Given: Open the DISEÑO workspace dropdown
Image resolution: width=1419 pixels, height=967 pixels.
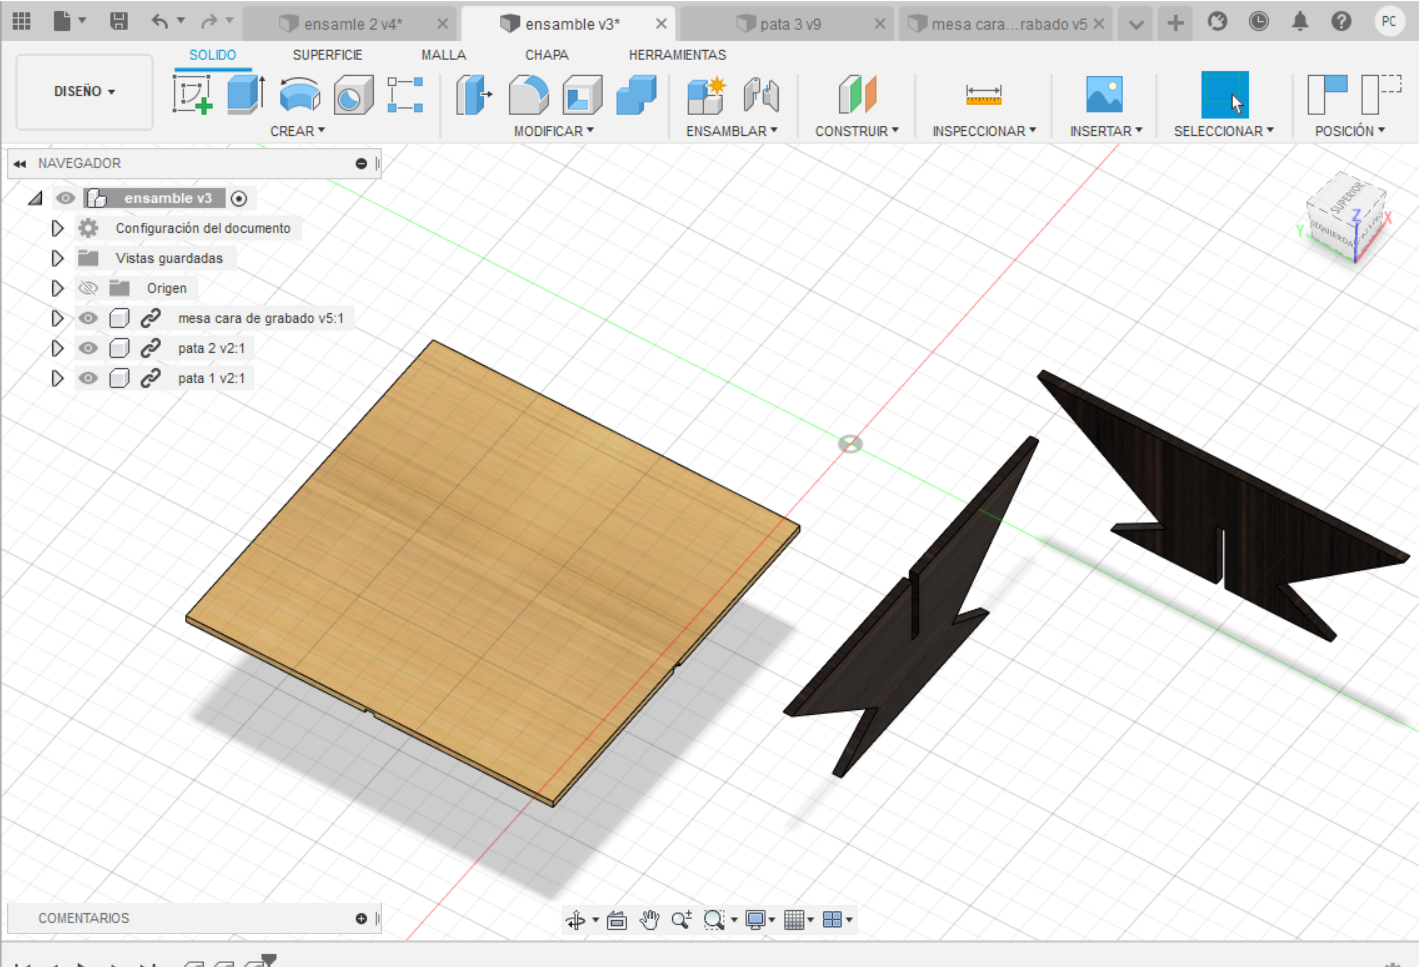Looking at the screenshot, I should click(x=85, y=91).
